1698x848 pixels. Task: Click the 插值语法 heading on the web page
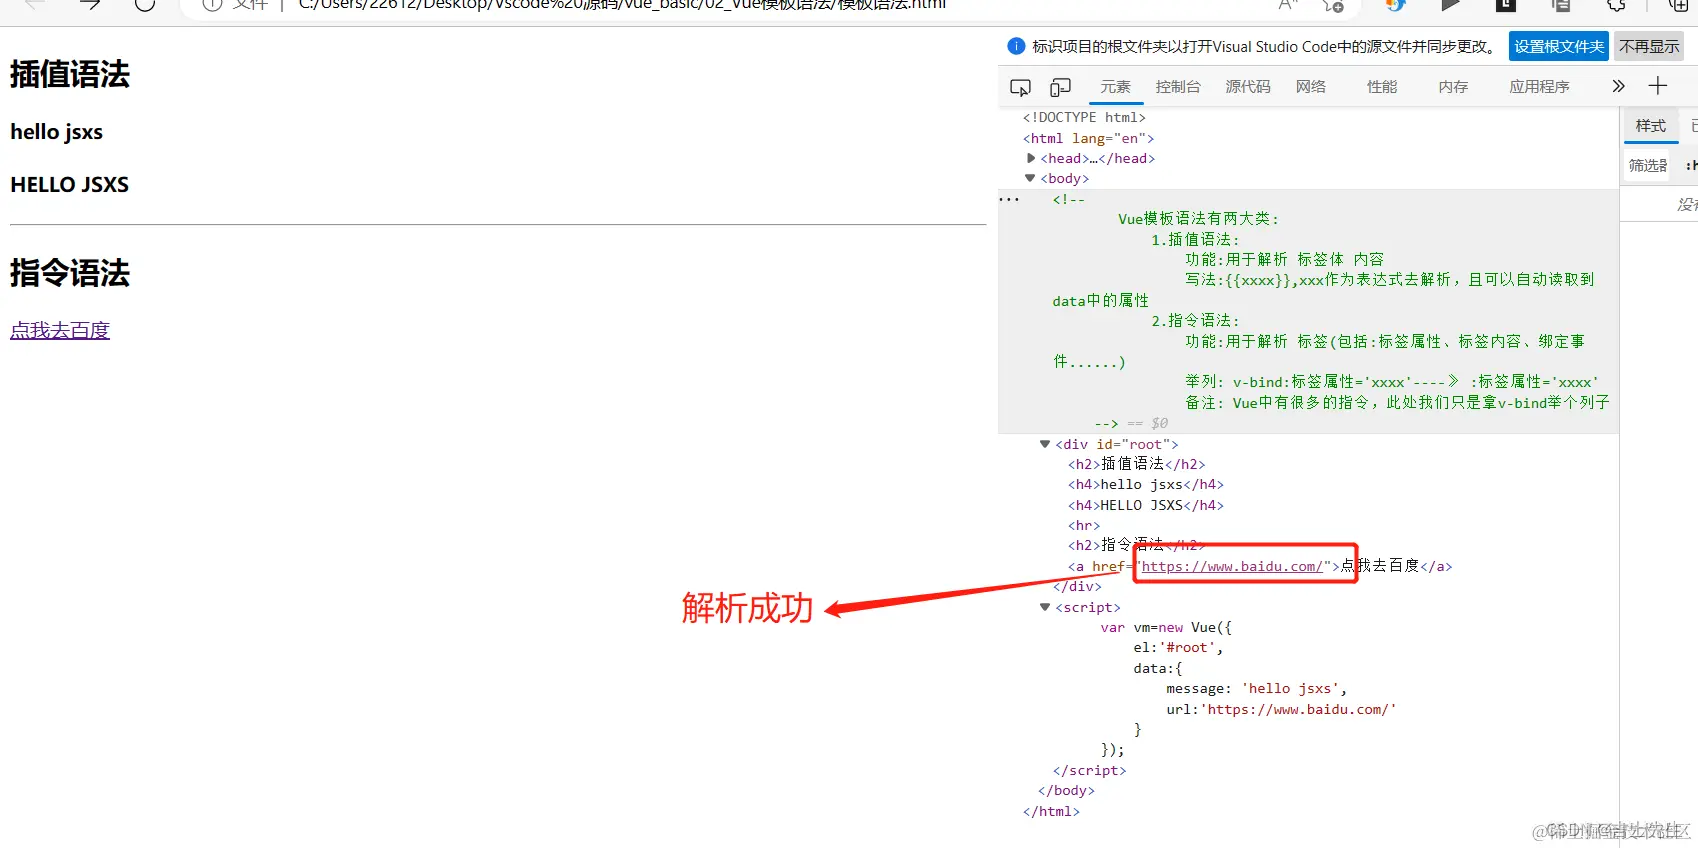[70, 74]
